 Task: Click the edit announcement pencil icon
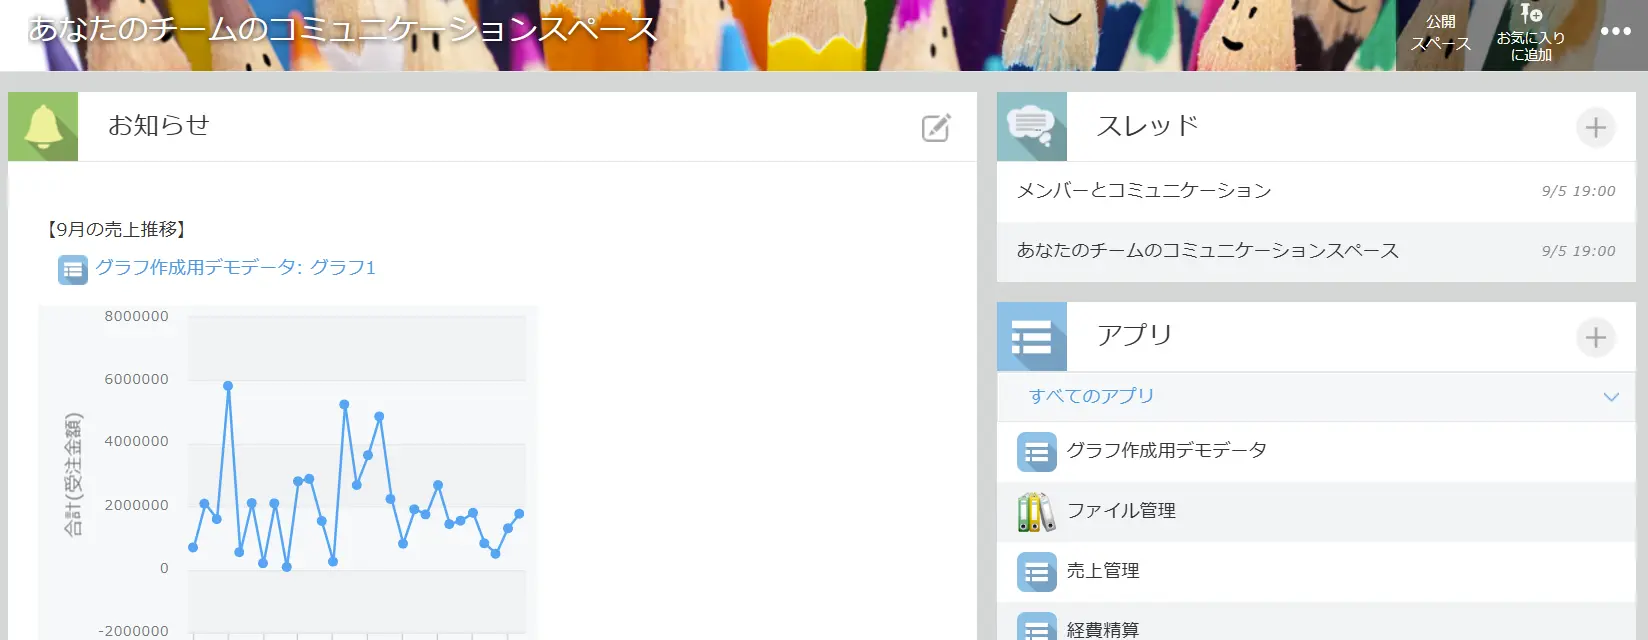tap(935, 128)
